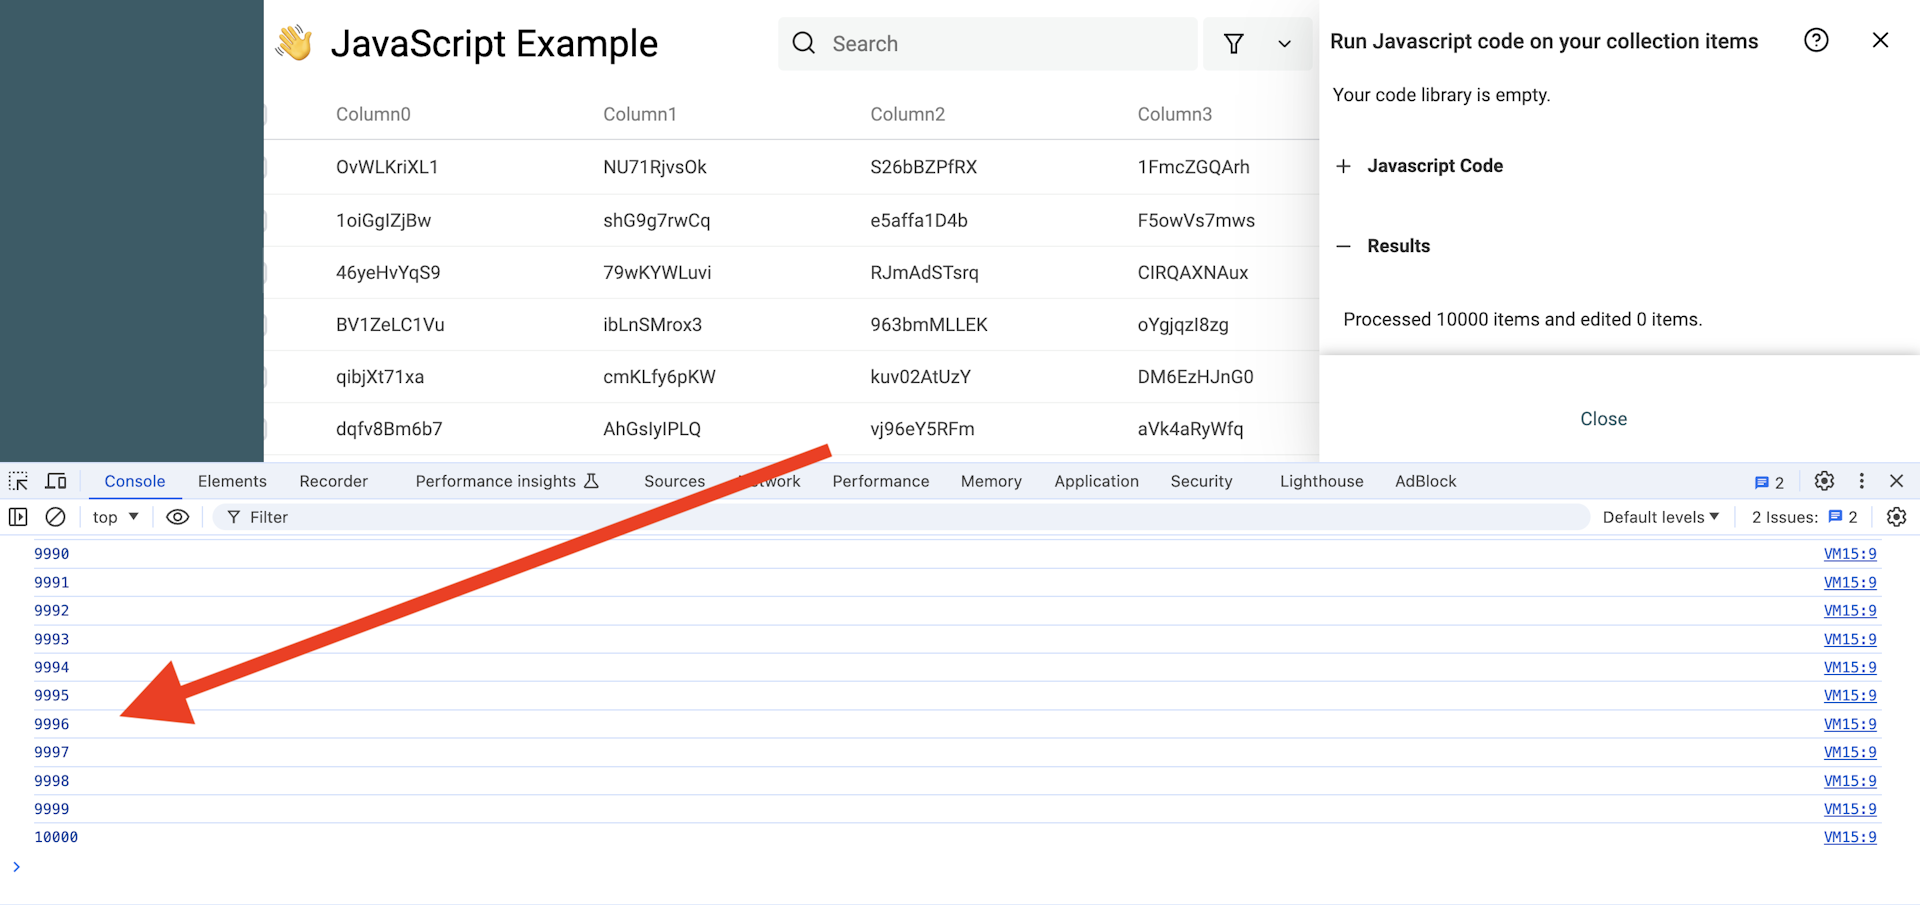This screenshot has width=1920, height=905.
Task: Open VM15:9 source link for 9990
Action: click(1849, 554)
